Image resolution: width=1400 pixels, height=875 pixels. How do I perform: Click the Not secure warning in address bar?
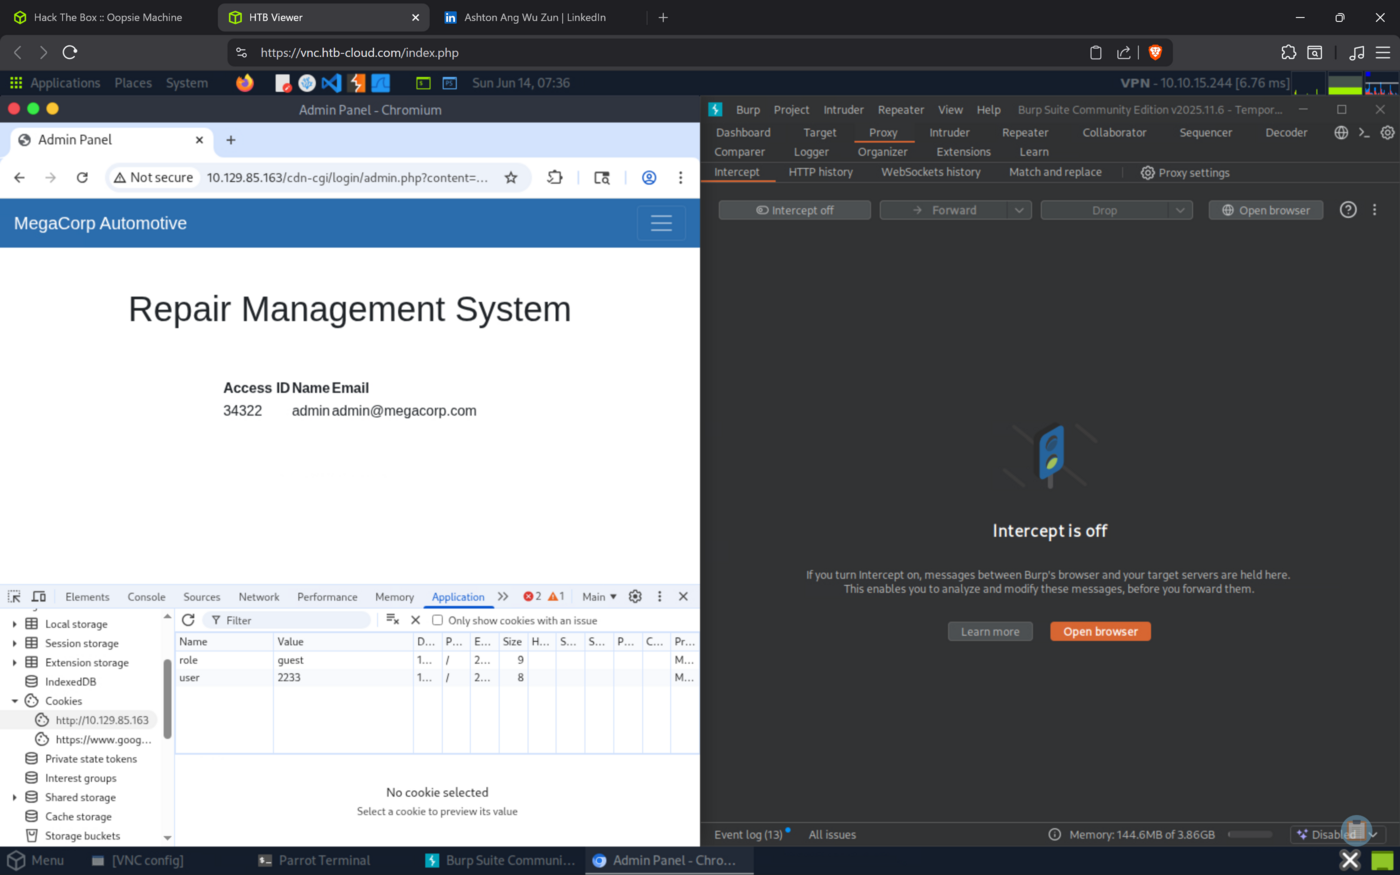pyautogui.click(x=153, y=177)
